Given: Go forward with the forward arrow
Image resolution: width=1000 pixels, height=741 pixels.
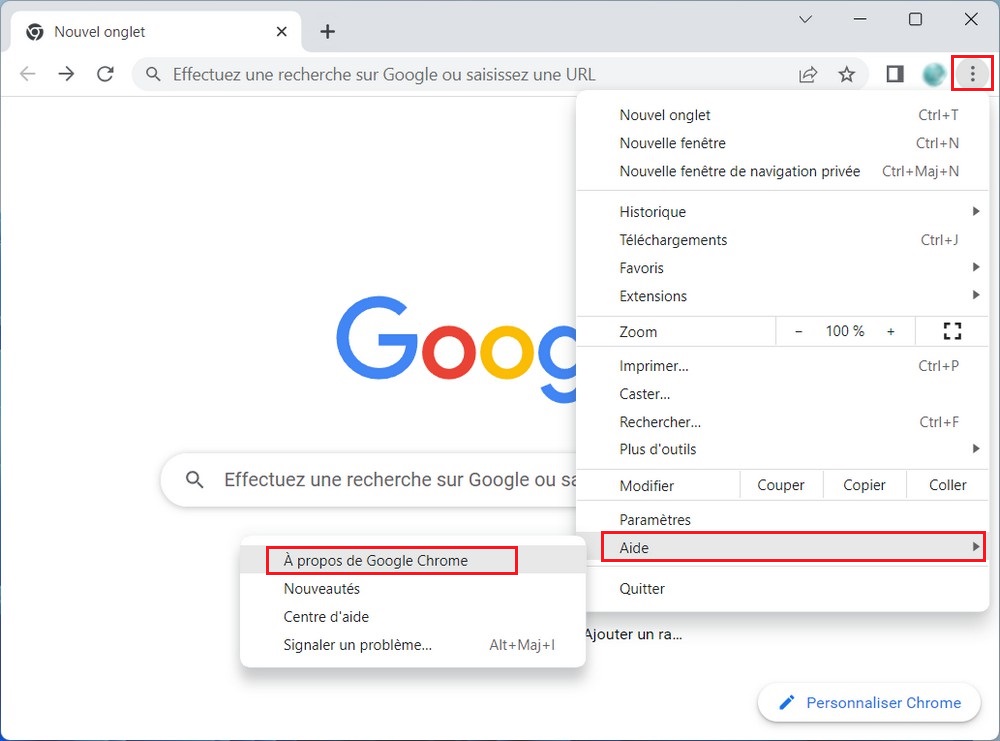Looking at the screenshot, I should 66,74.
